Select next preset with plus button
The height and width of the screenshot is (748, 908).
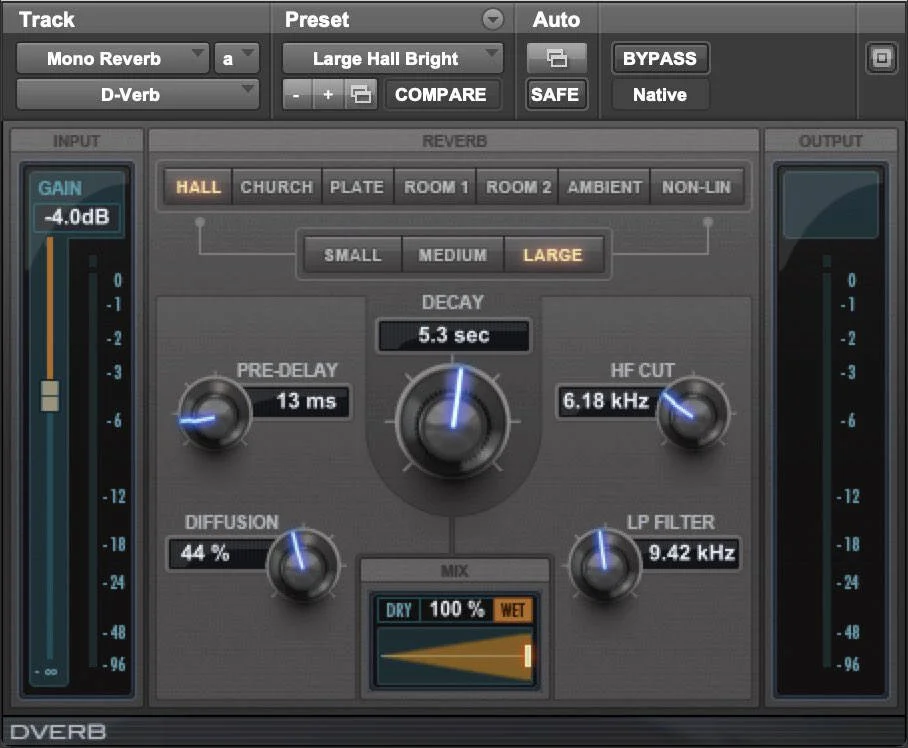(x=327, y=94)
